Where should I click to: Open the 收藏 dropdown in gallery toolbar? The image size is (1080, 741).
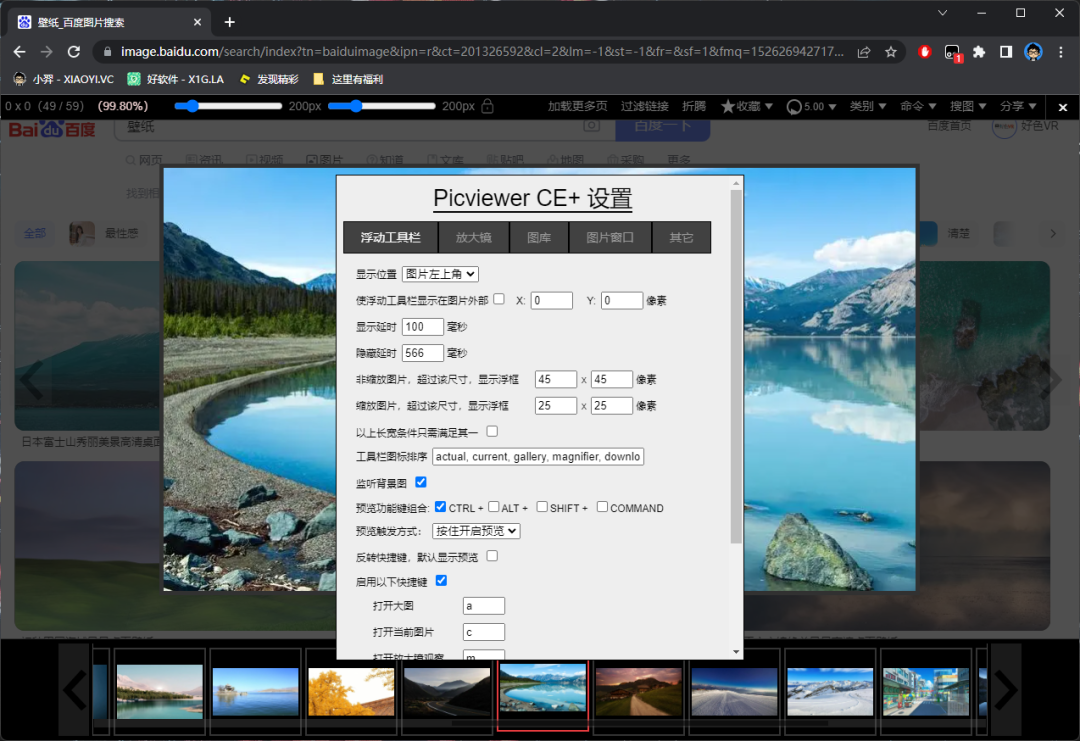pyautogui.click(x=746, y=106)
